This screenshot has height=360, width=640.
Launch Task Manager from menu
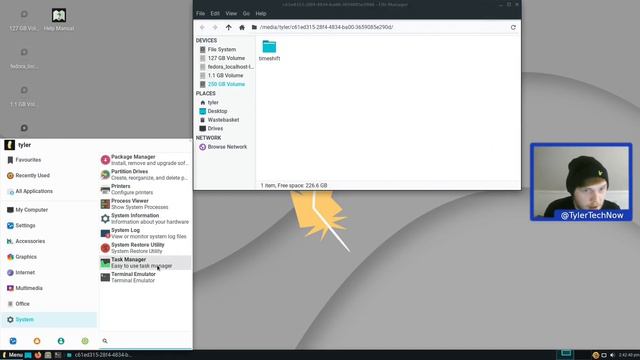(x=145, y=263)
